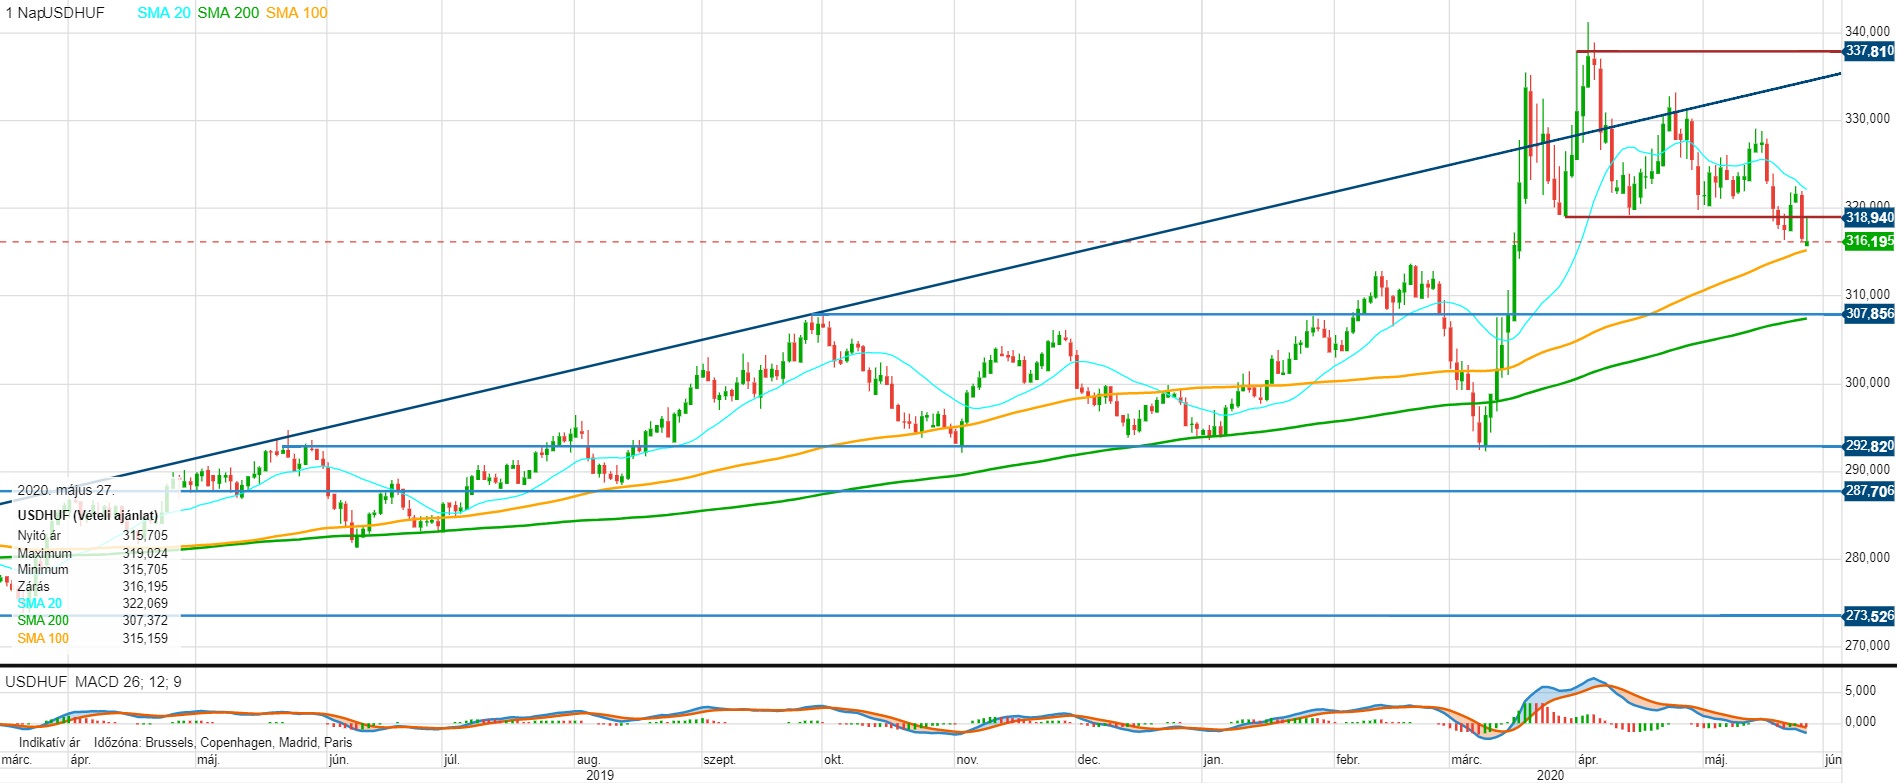
Task: Click the Zárás value 316,195
Action: [145, 587]
